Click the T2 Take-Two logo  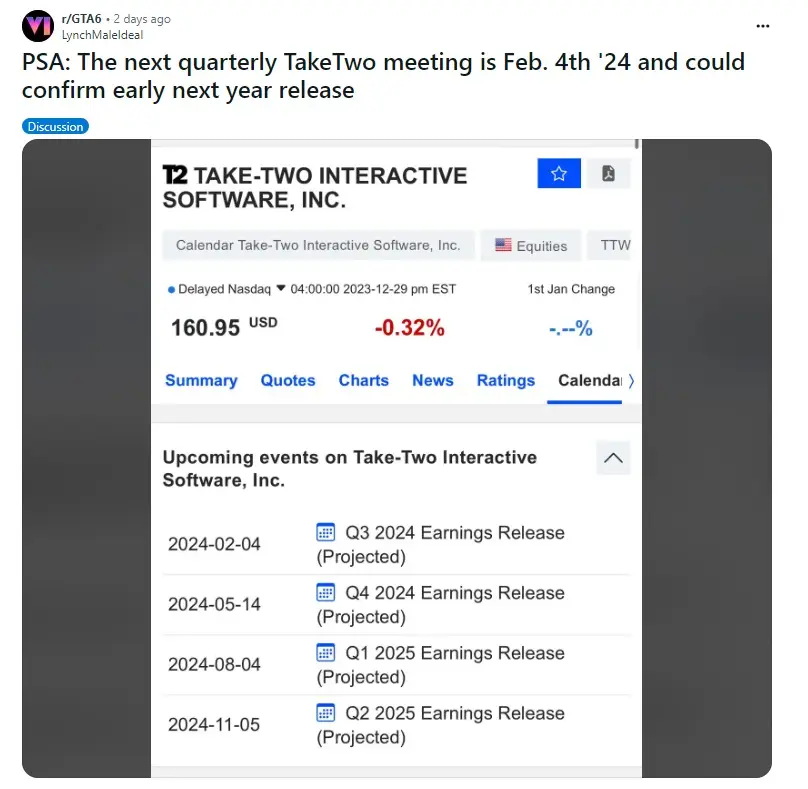click(177, 174)
